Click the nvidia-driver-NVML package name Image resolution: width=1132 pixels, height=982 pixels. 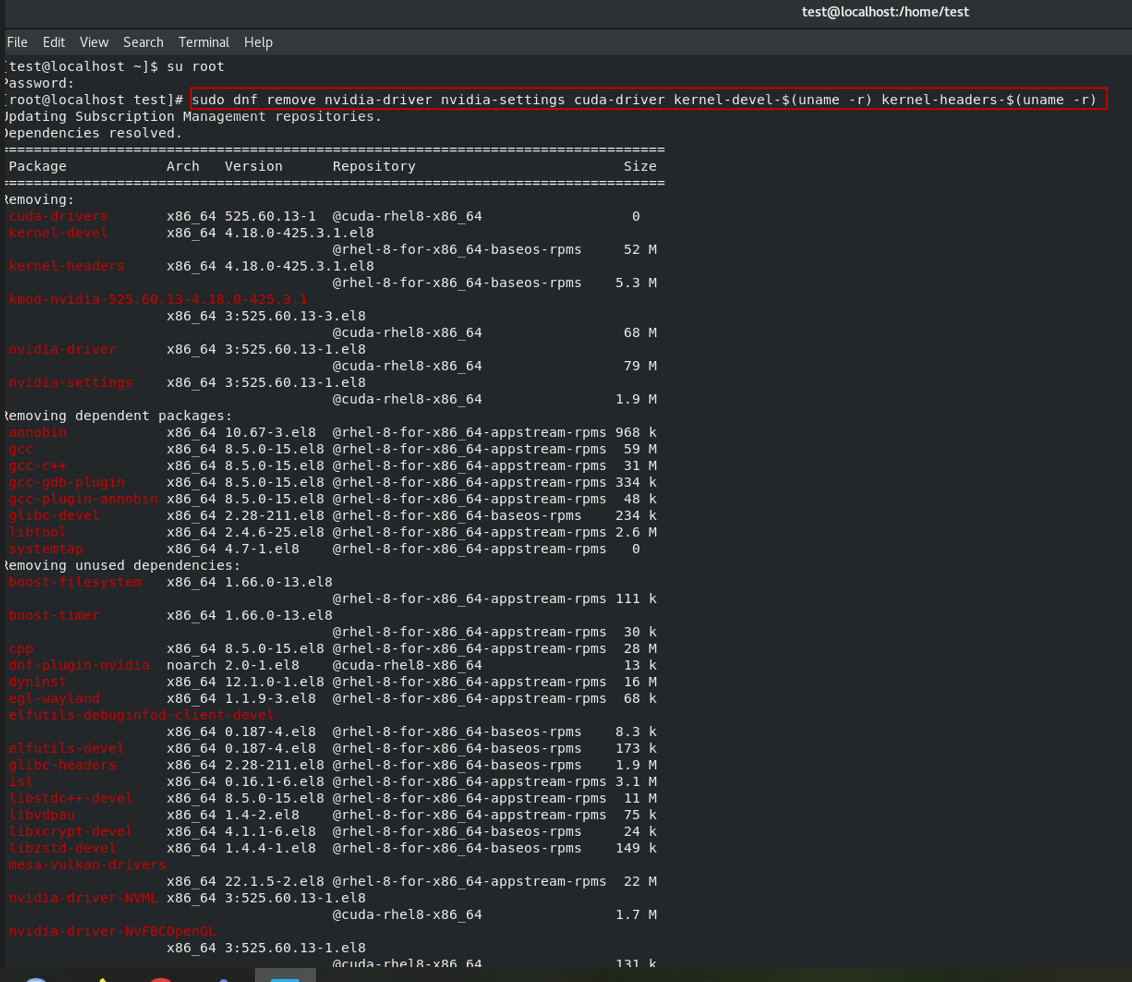click(x=83, y=897)
